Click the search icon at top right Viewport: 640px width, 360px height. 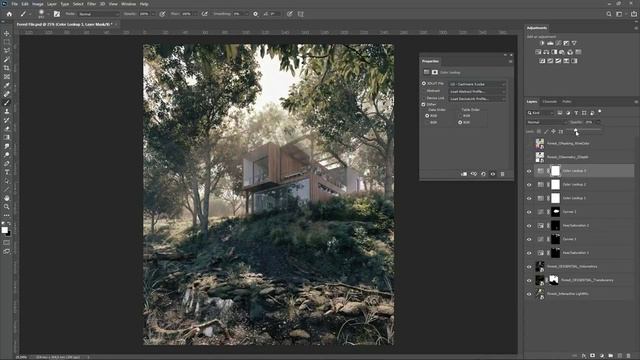click(x=609, y=14)
